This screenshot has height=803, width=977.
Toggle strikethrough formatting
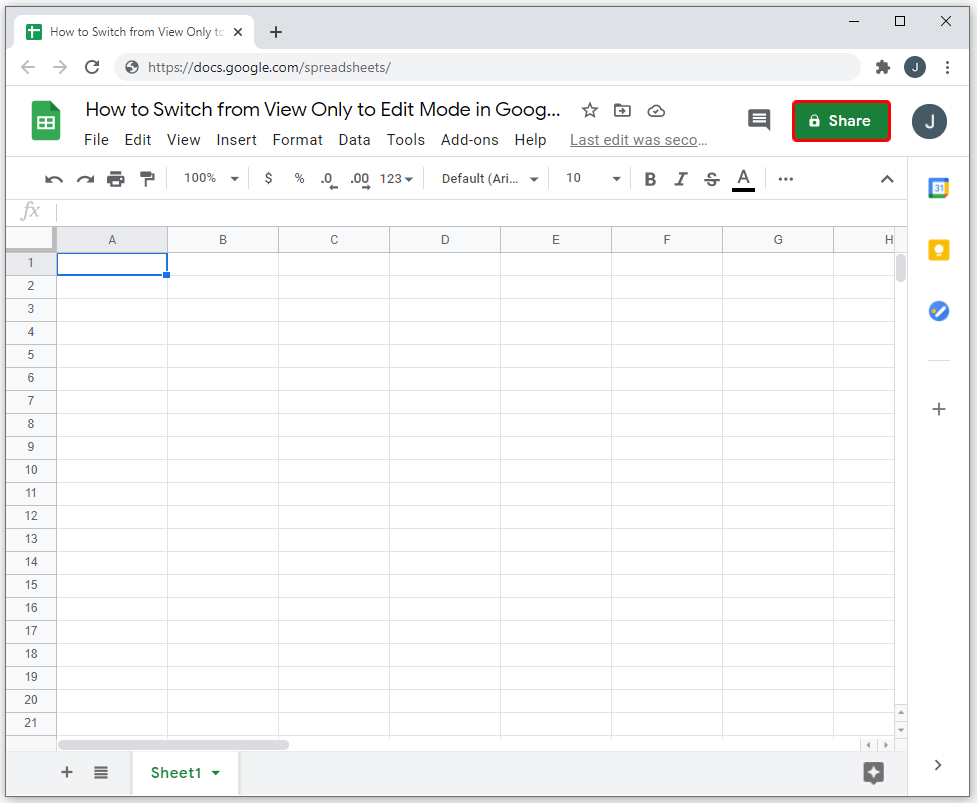pyautogui.click(x=711, y=179)
